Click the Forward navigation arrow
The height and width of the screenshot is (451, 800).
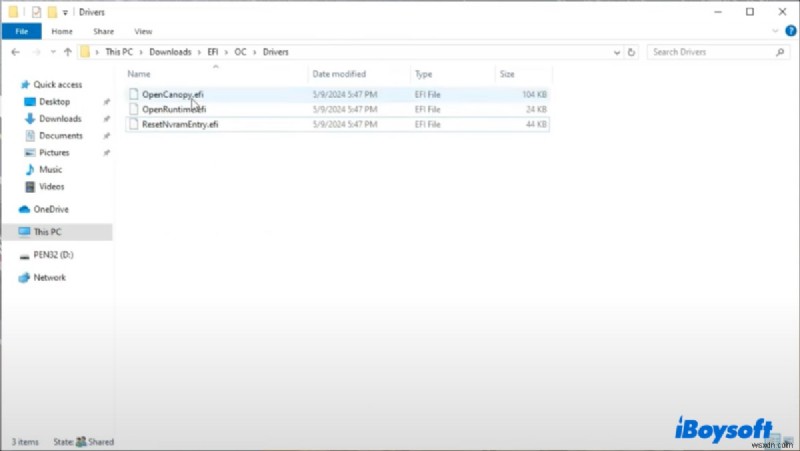[x=36, y=52]
